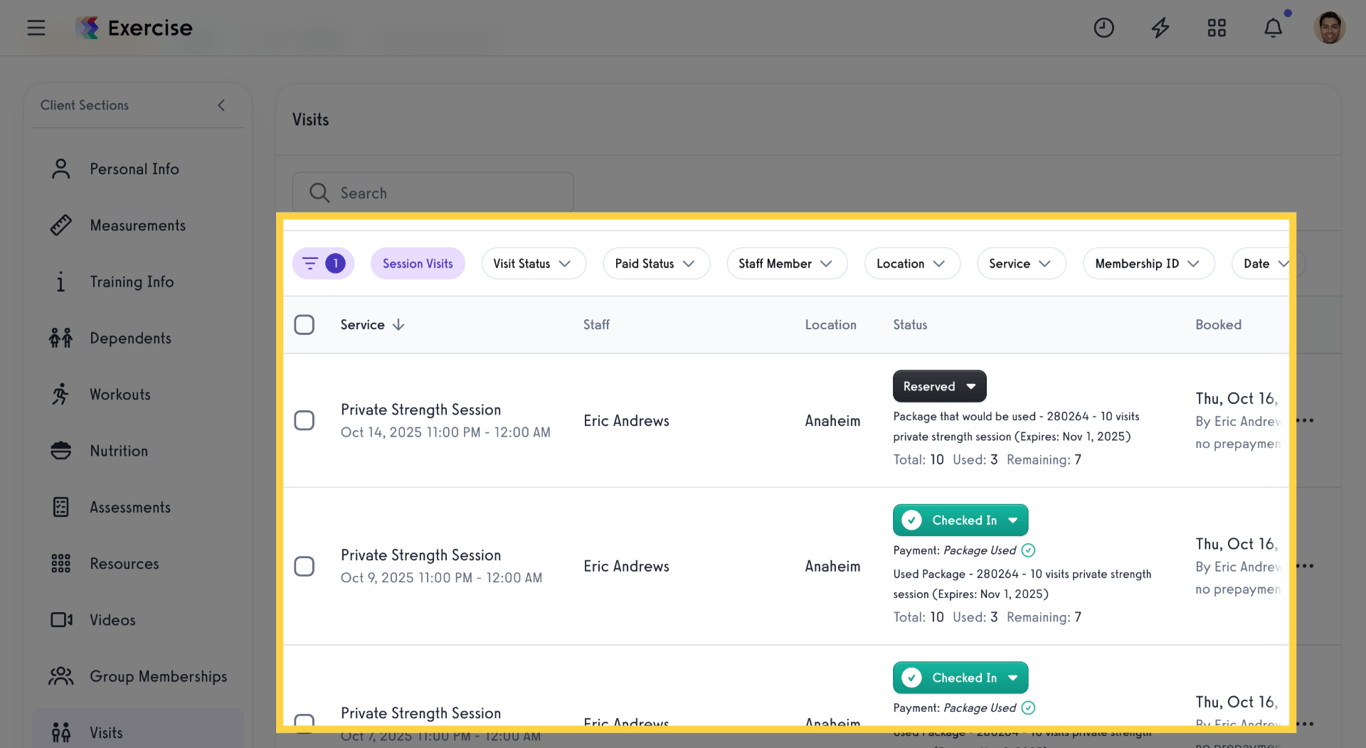Open the apps grid icon in top bar
The image size is (1366, 748).
(1216, 27)
